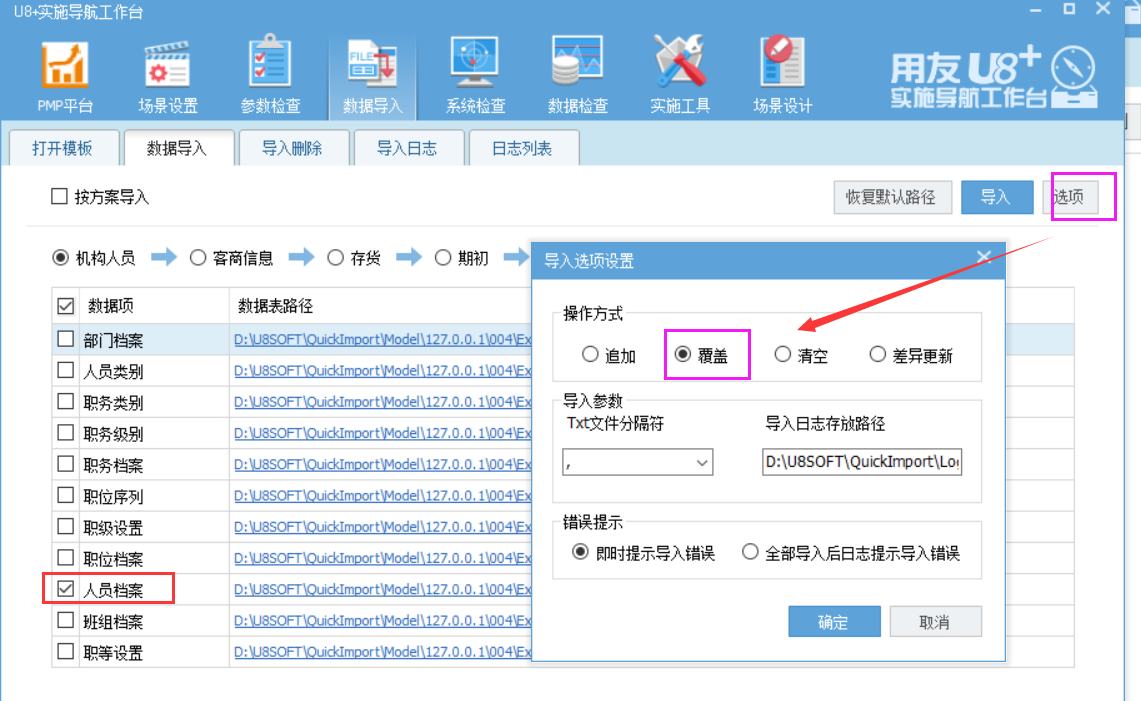1141x701 pixels.
Task: Open the 人员类别 data table path link
Action: click(x=383, y=371)
